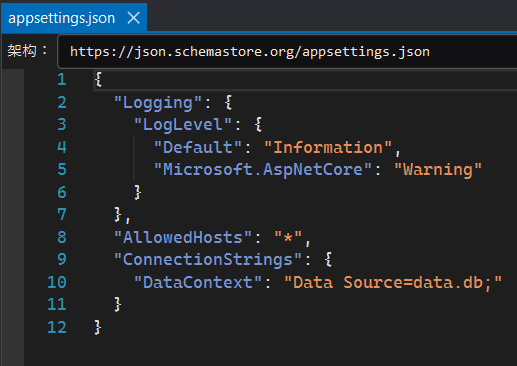Place cursor on "Logging" key
The image size is (517, 366).
point(158,103)
